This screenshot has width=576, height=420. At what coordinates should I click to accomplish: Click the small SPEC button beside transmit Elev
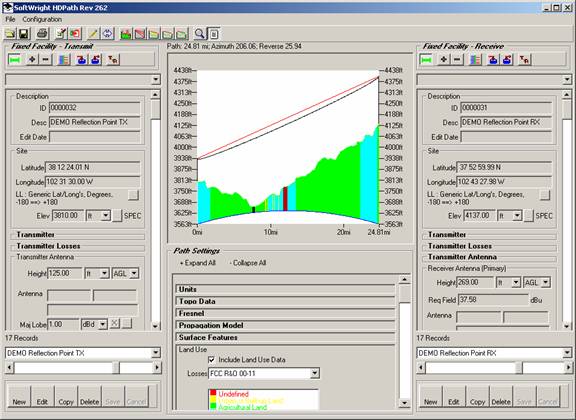[117, 216]
